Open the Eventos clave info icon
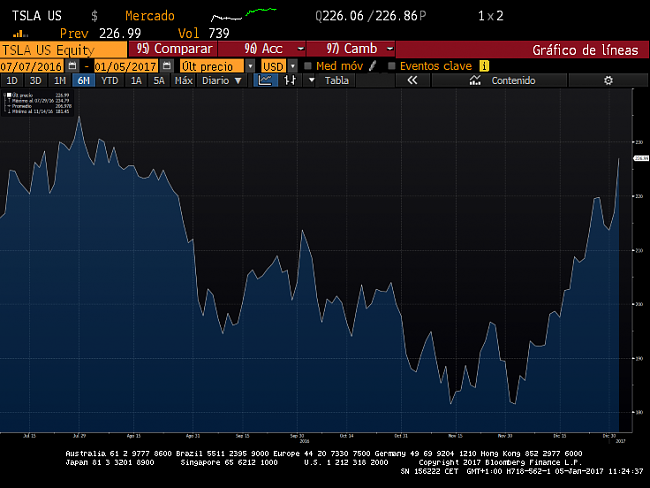This screenshot has height=488, width=650. coord(484,66)
